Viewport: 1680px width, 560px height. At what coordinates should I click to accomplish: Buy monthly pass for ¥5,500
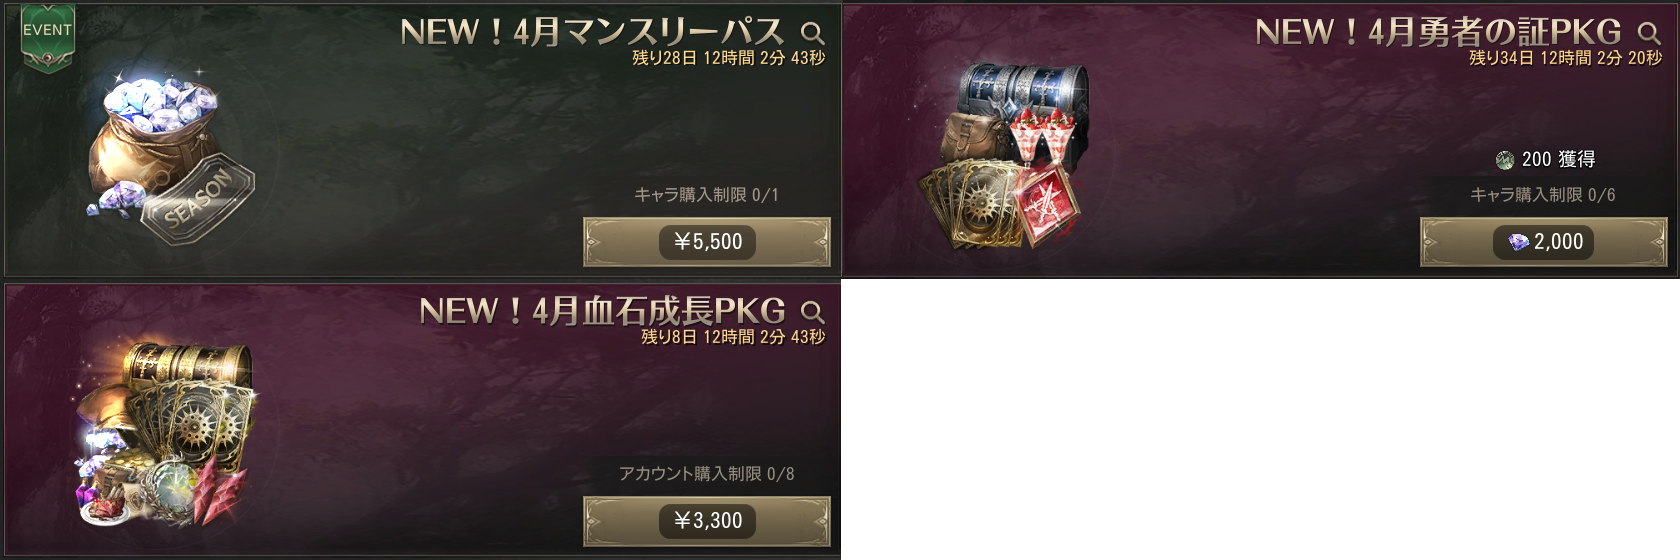(x=707, y=242)
